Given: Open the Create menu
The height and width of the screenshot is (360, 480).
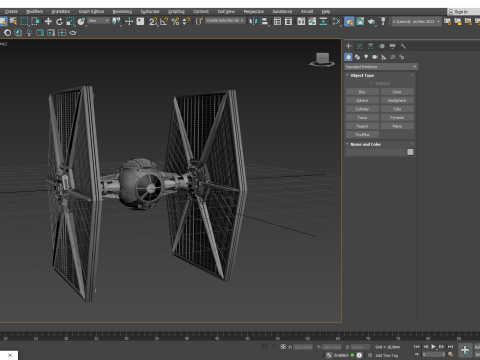Looking at the screenshot, I should point(11,12).
